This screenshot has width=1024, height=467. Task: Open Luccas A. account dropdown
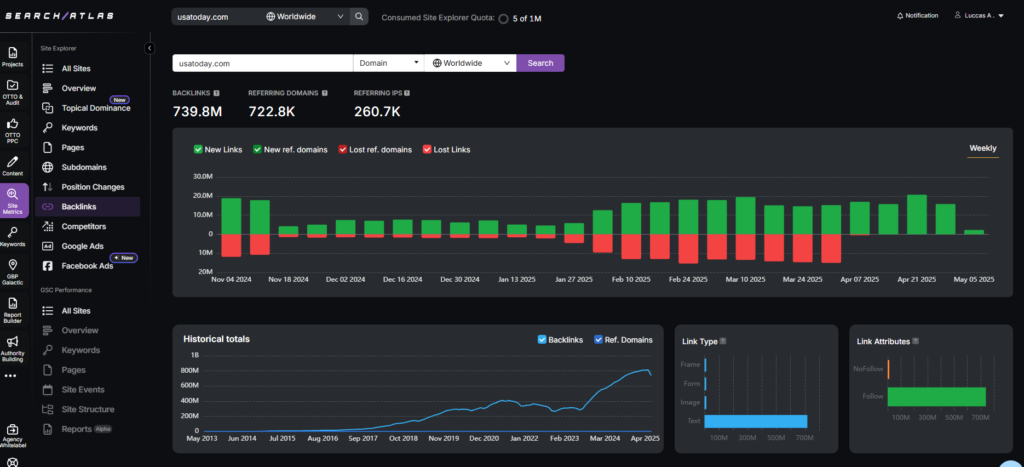pos(978,16)
